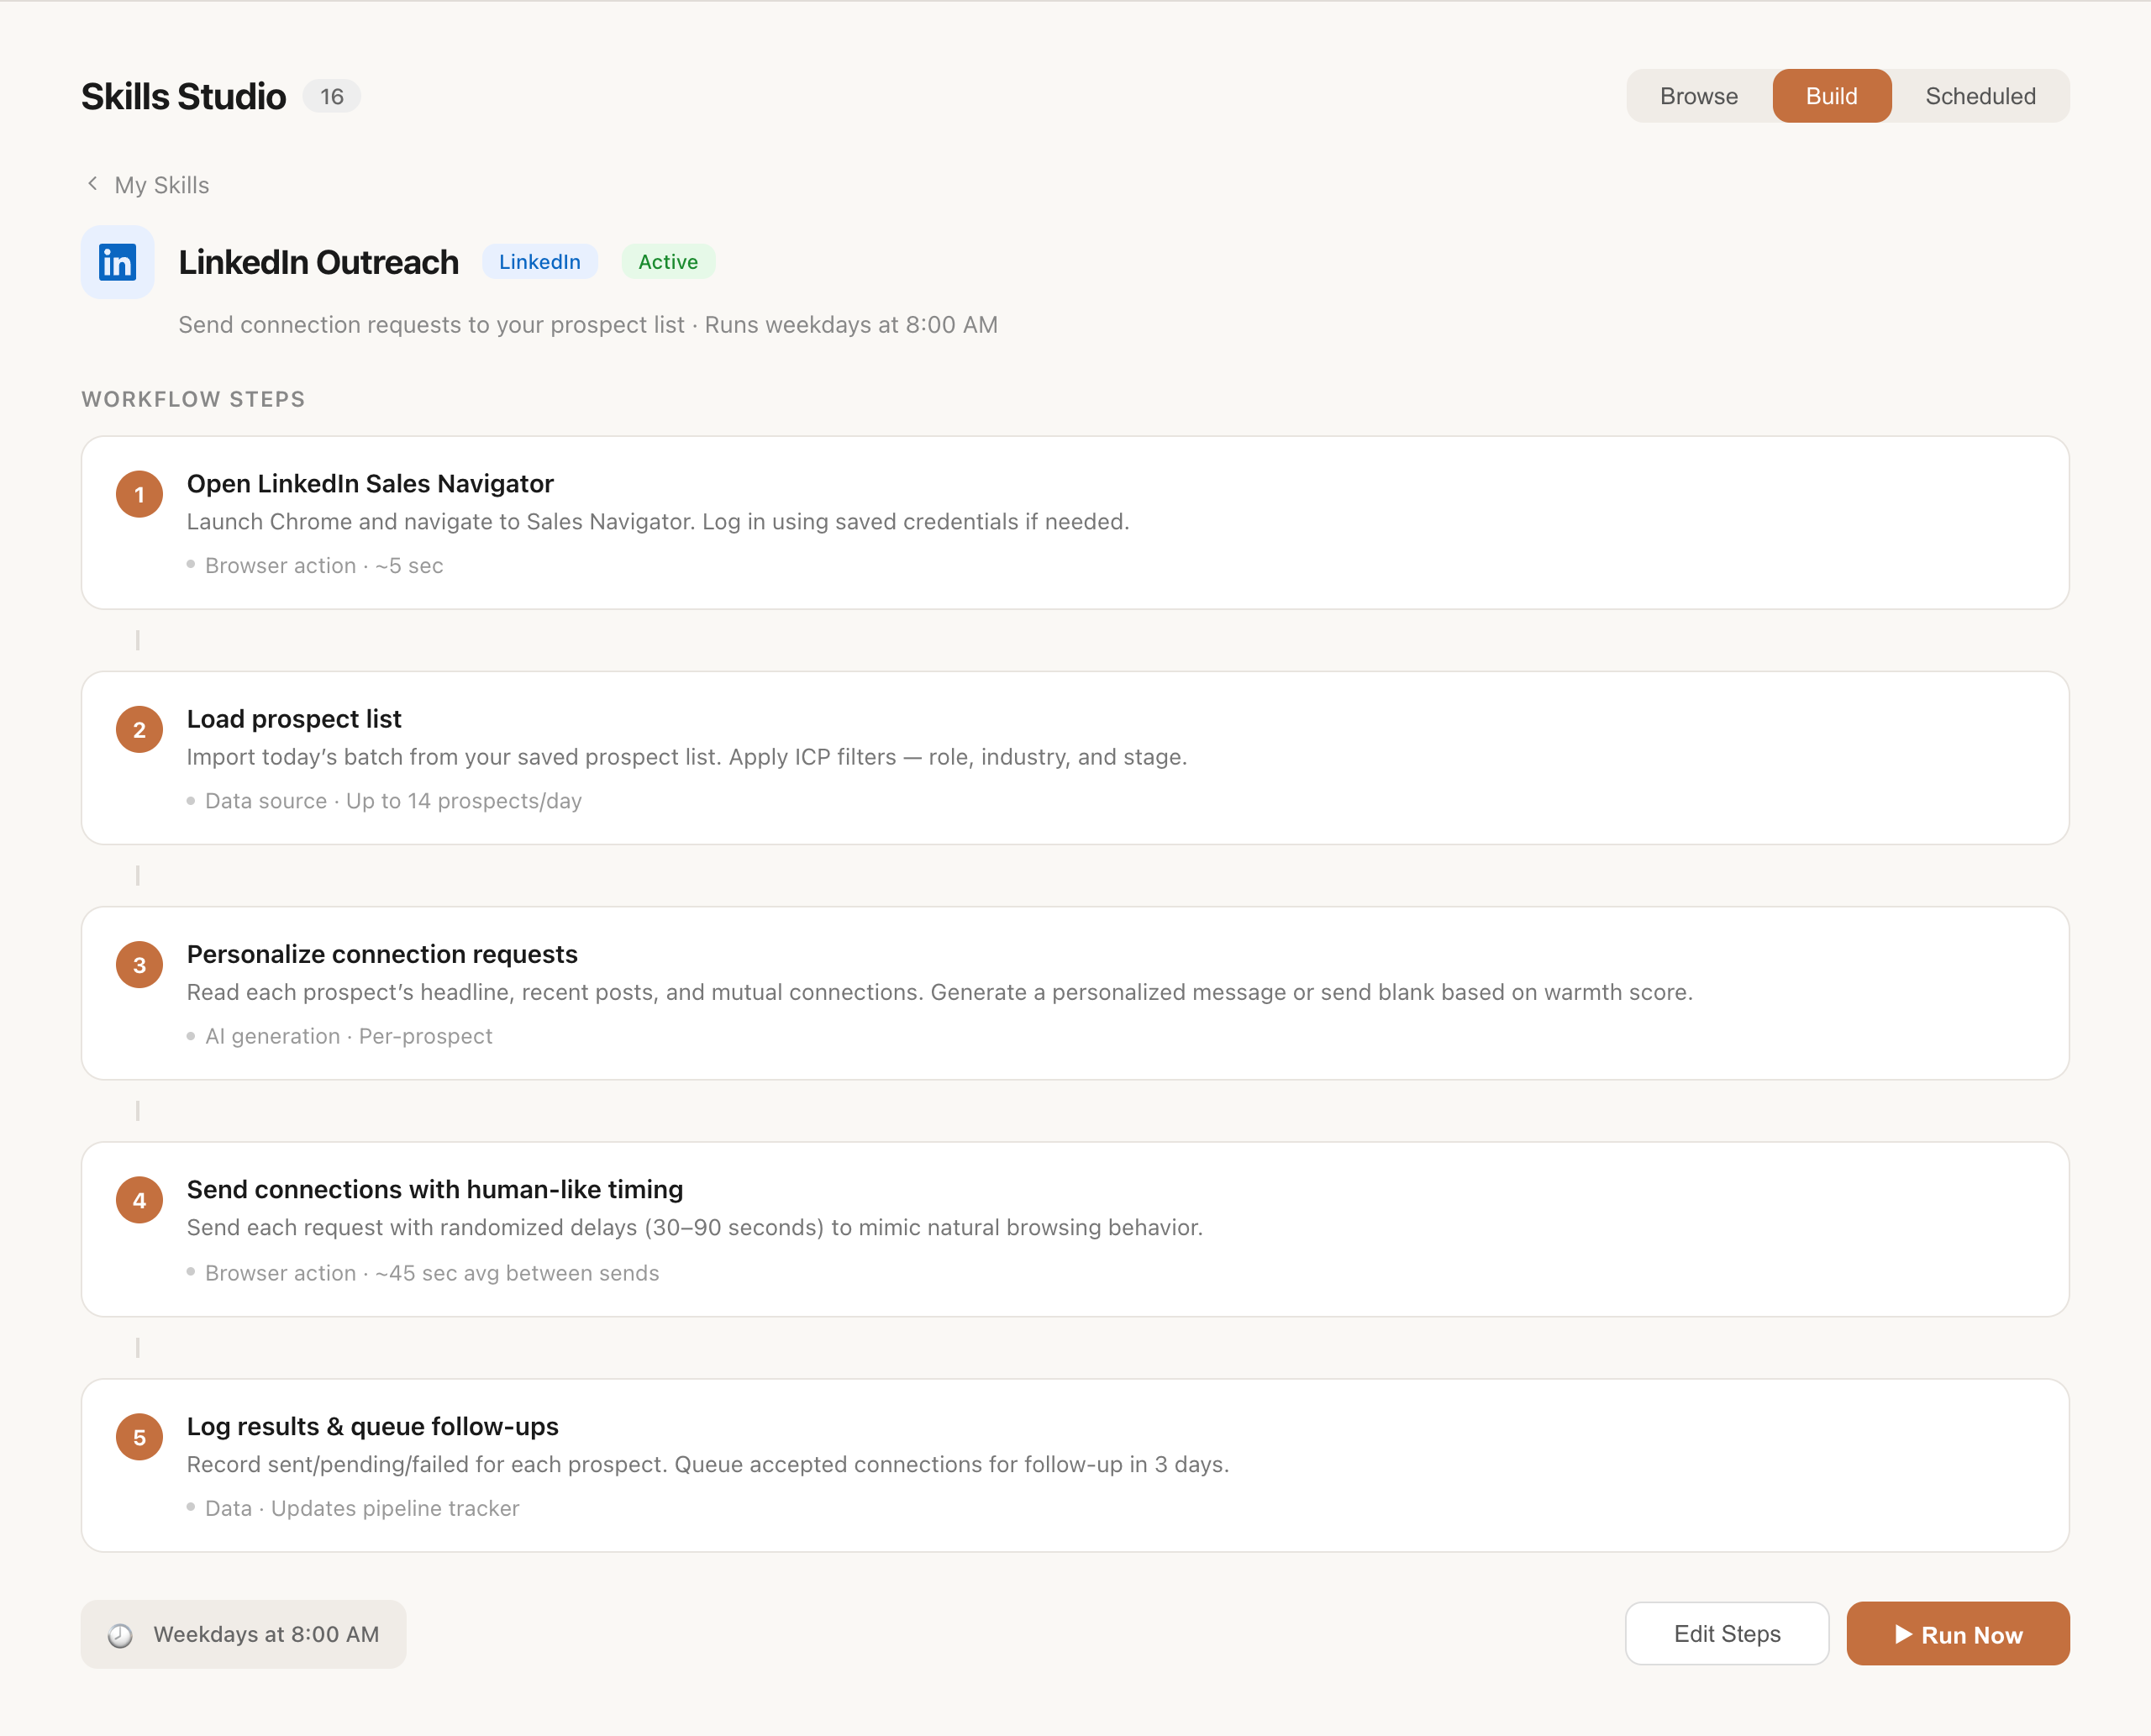The width and height of the screenshot is (2151, 1736).
Task: Click the LinkedIn logo icon next to the skill title
Action: coord(117,262)
